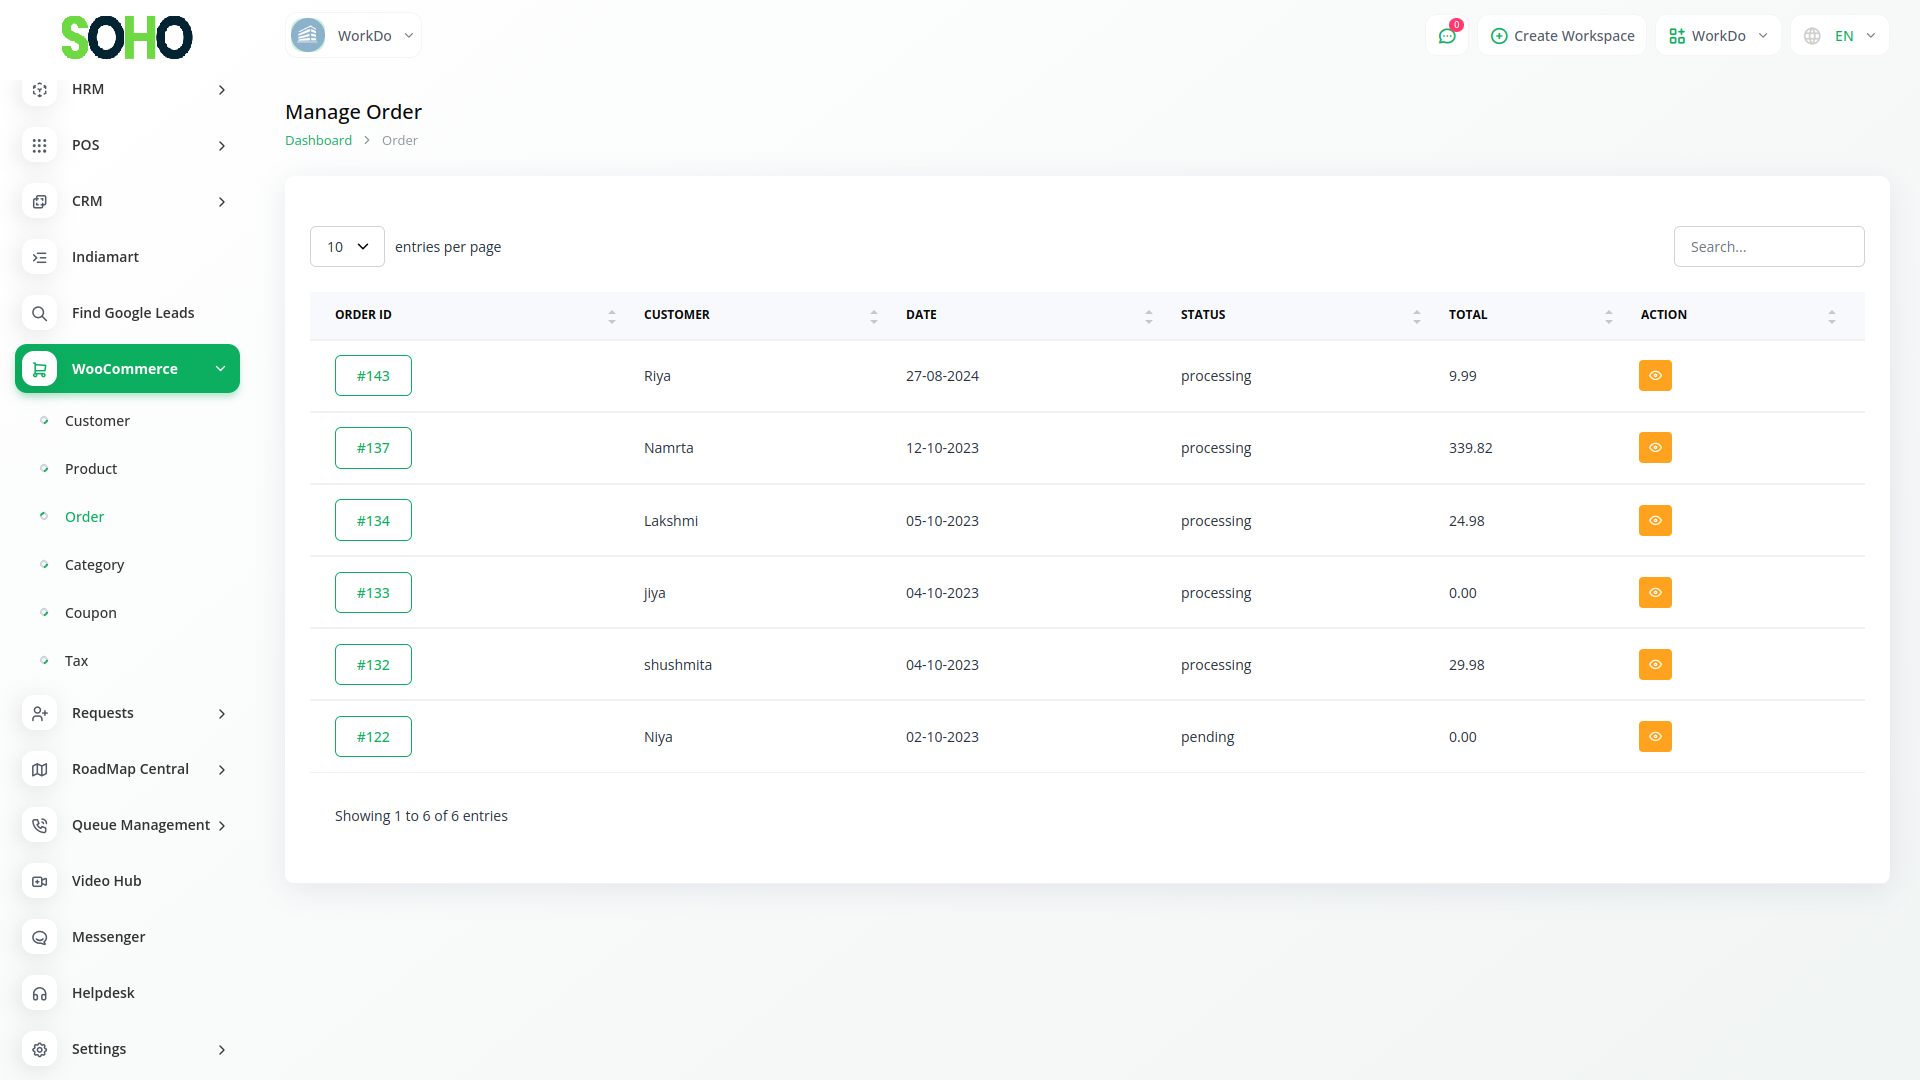1920x1080 pixels.
Task: Open the Video Hub sidebar icon
Action: pyautogui.click(x=39, y=881)
